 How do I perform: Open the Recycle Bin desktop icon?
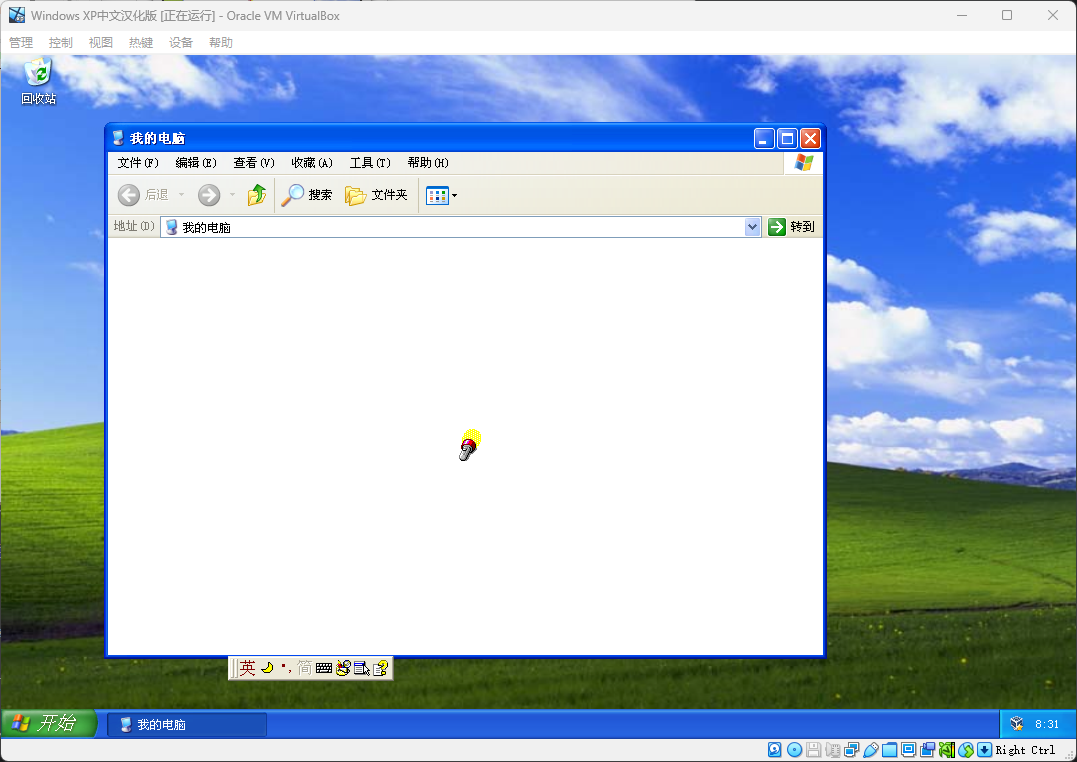39,80
